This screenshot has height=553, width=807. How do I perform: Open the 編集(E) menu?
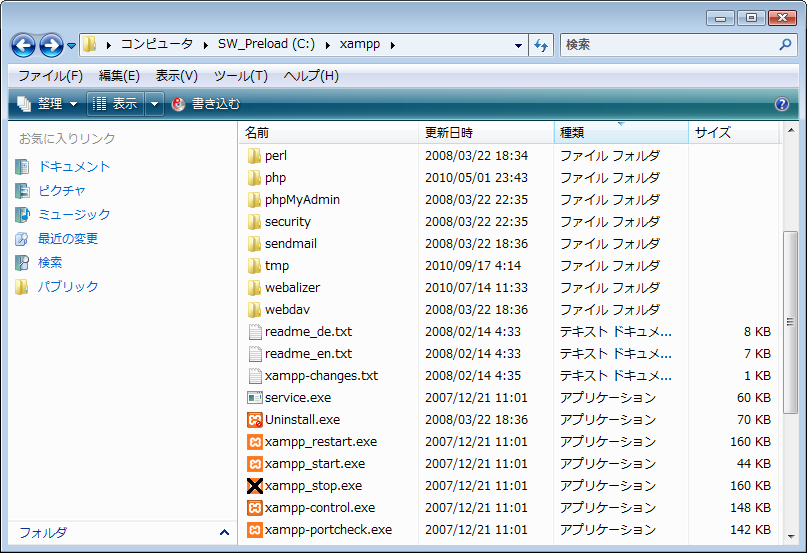(x=119, y=76)
